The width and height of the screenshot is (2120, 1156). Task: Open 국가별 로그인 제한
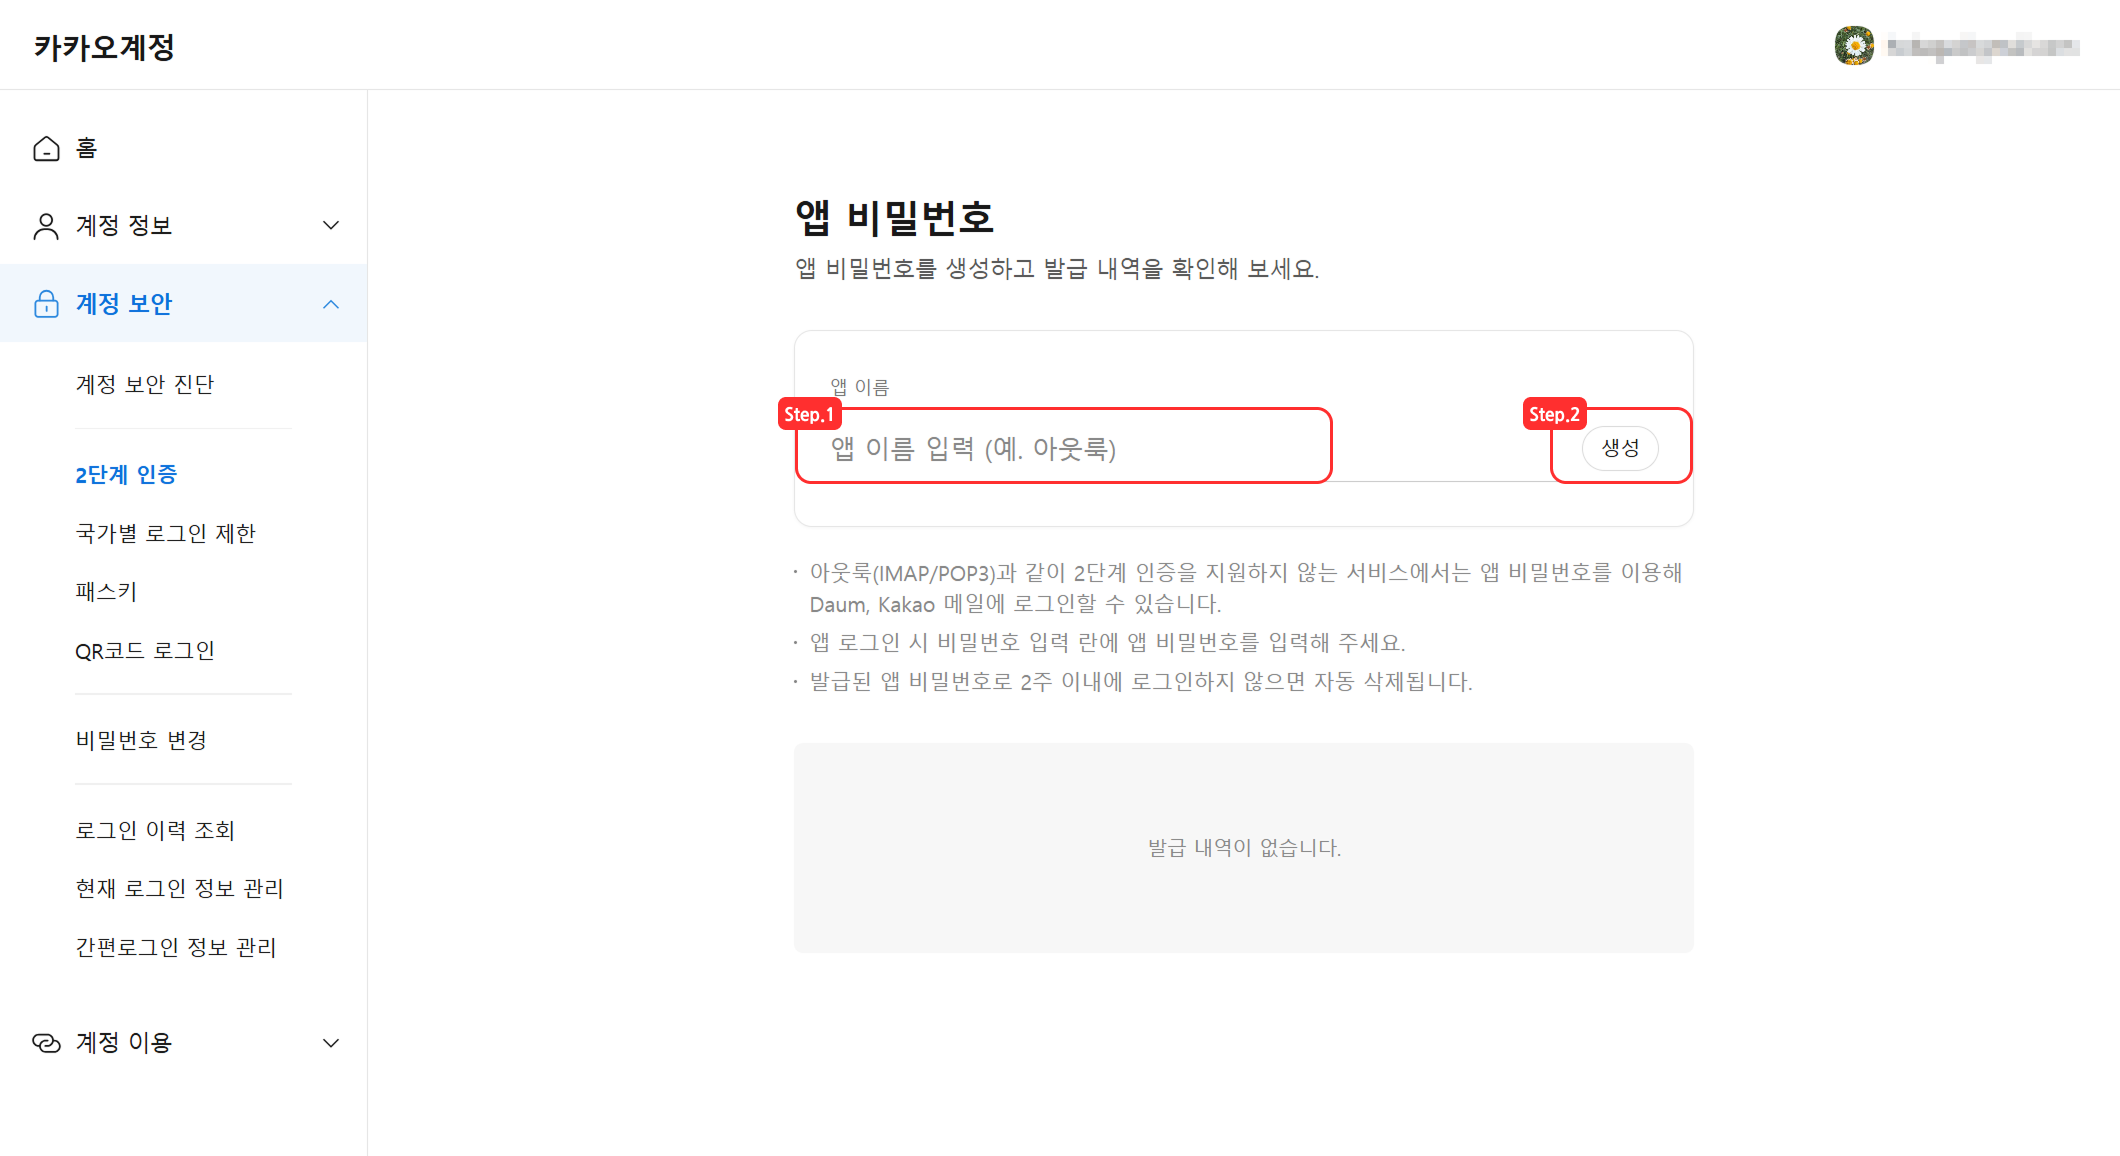[x=166, y=533]
